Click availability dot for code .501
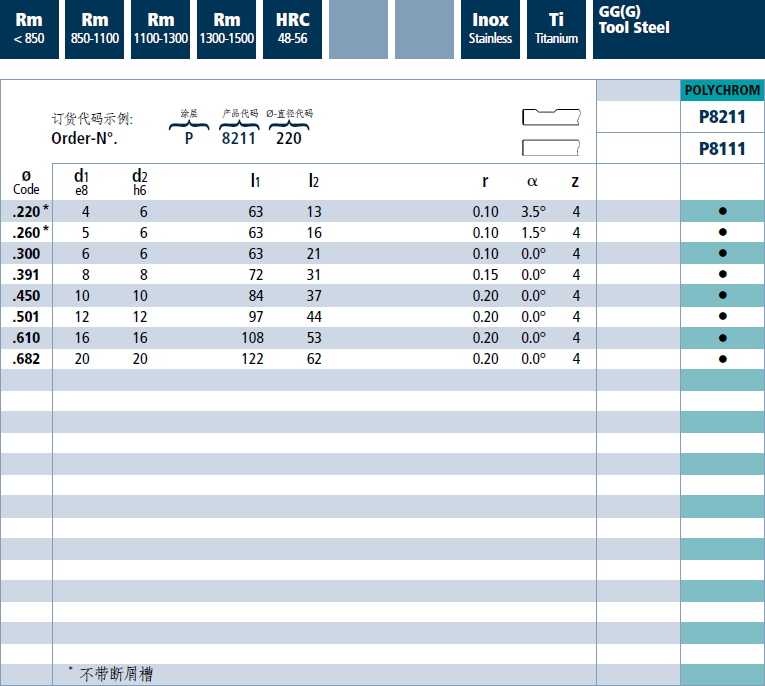The height and width of the screenshot is (686, 765). (723, 316)
